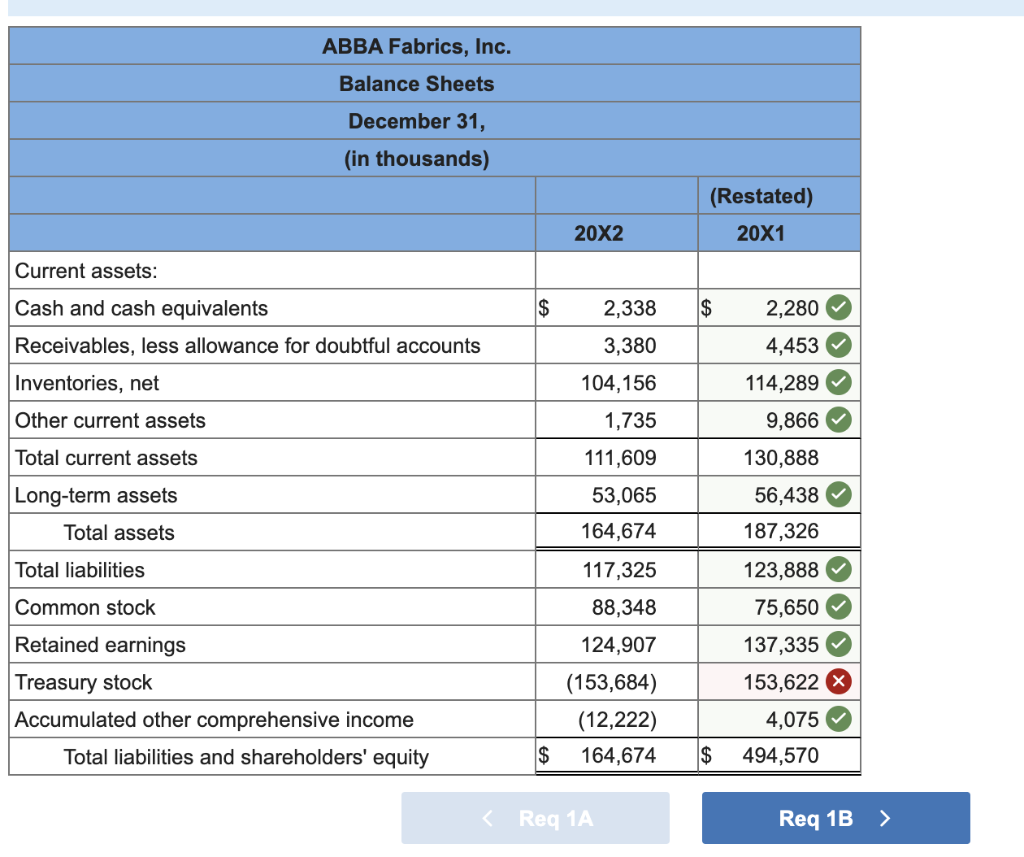Click the green checkmark beside 9,866
Viewport: 1024px width, 857px height.
pos(839,420)
